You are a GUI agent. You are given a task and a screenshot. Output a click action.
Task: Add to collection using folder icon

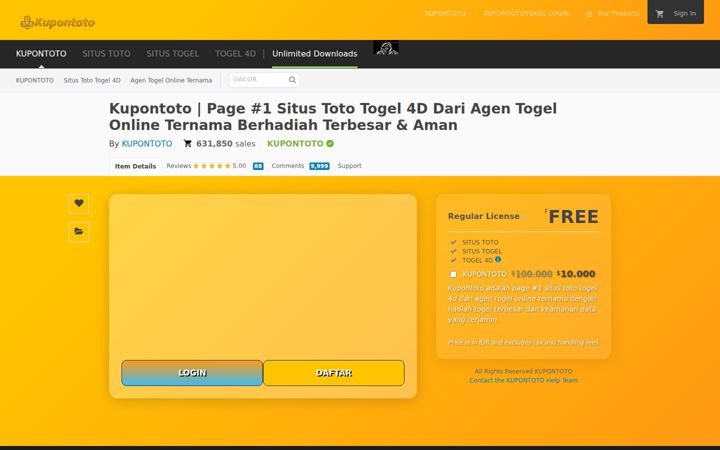click(79, 231)
